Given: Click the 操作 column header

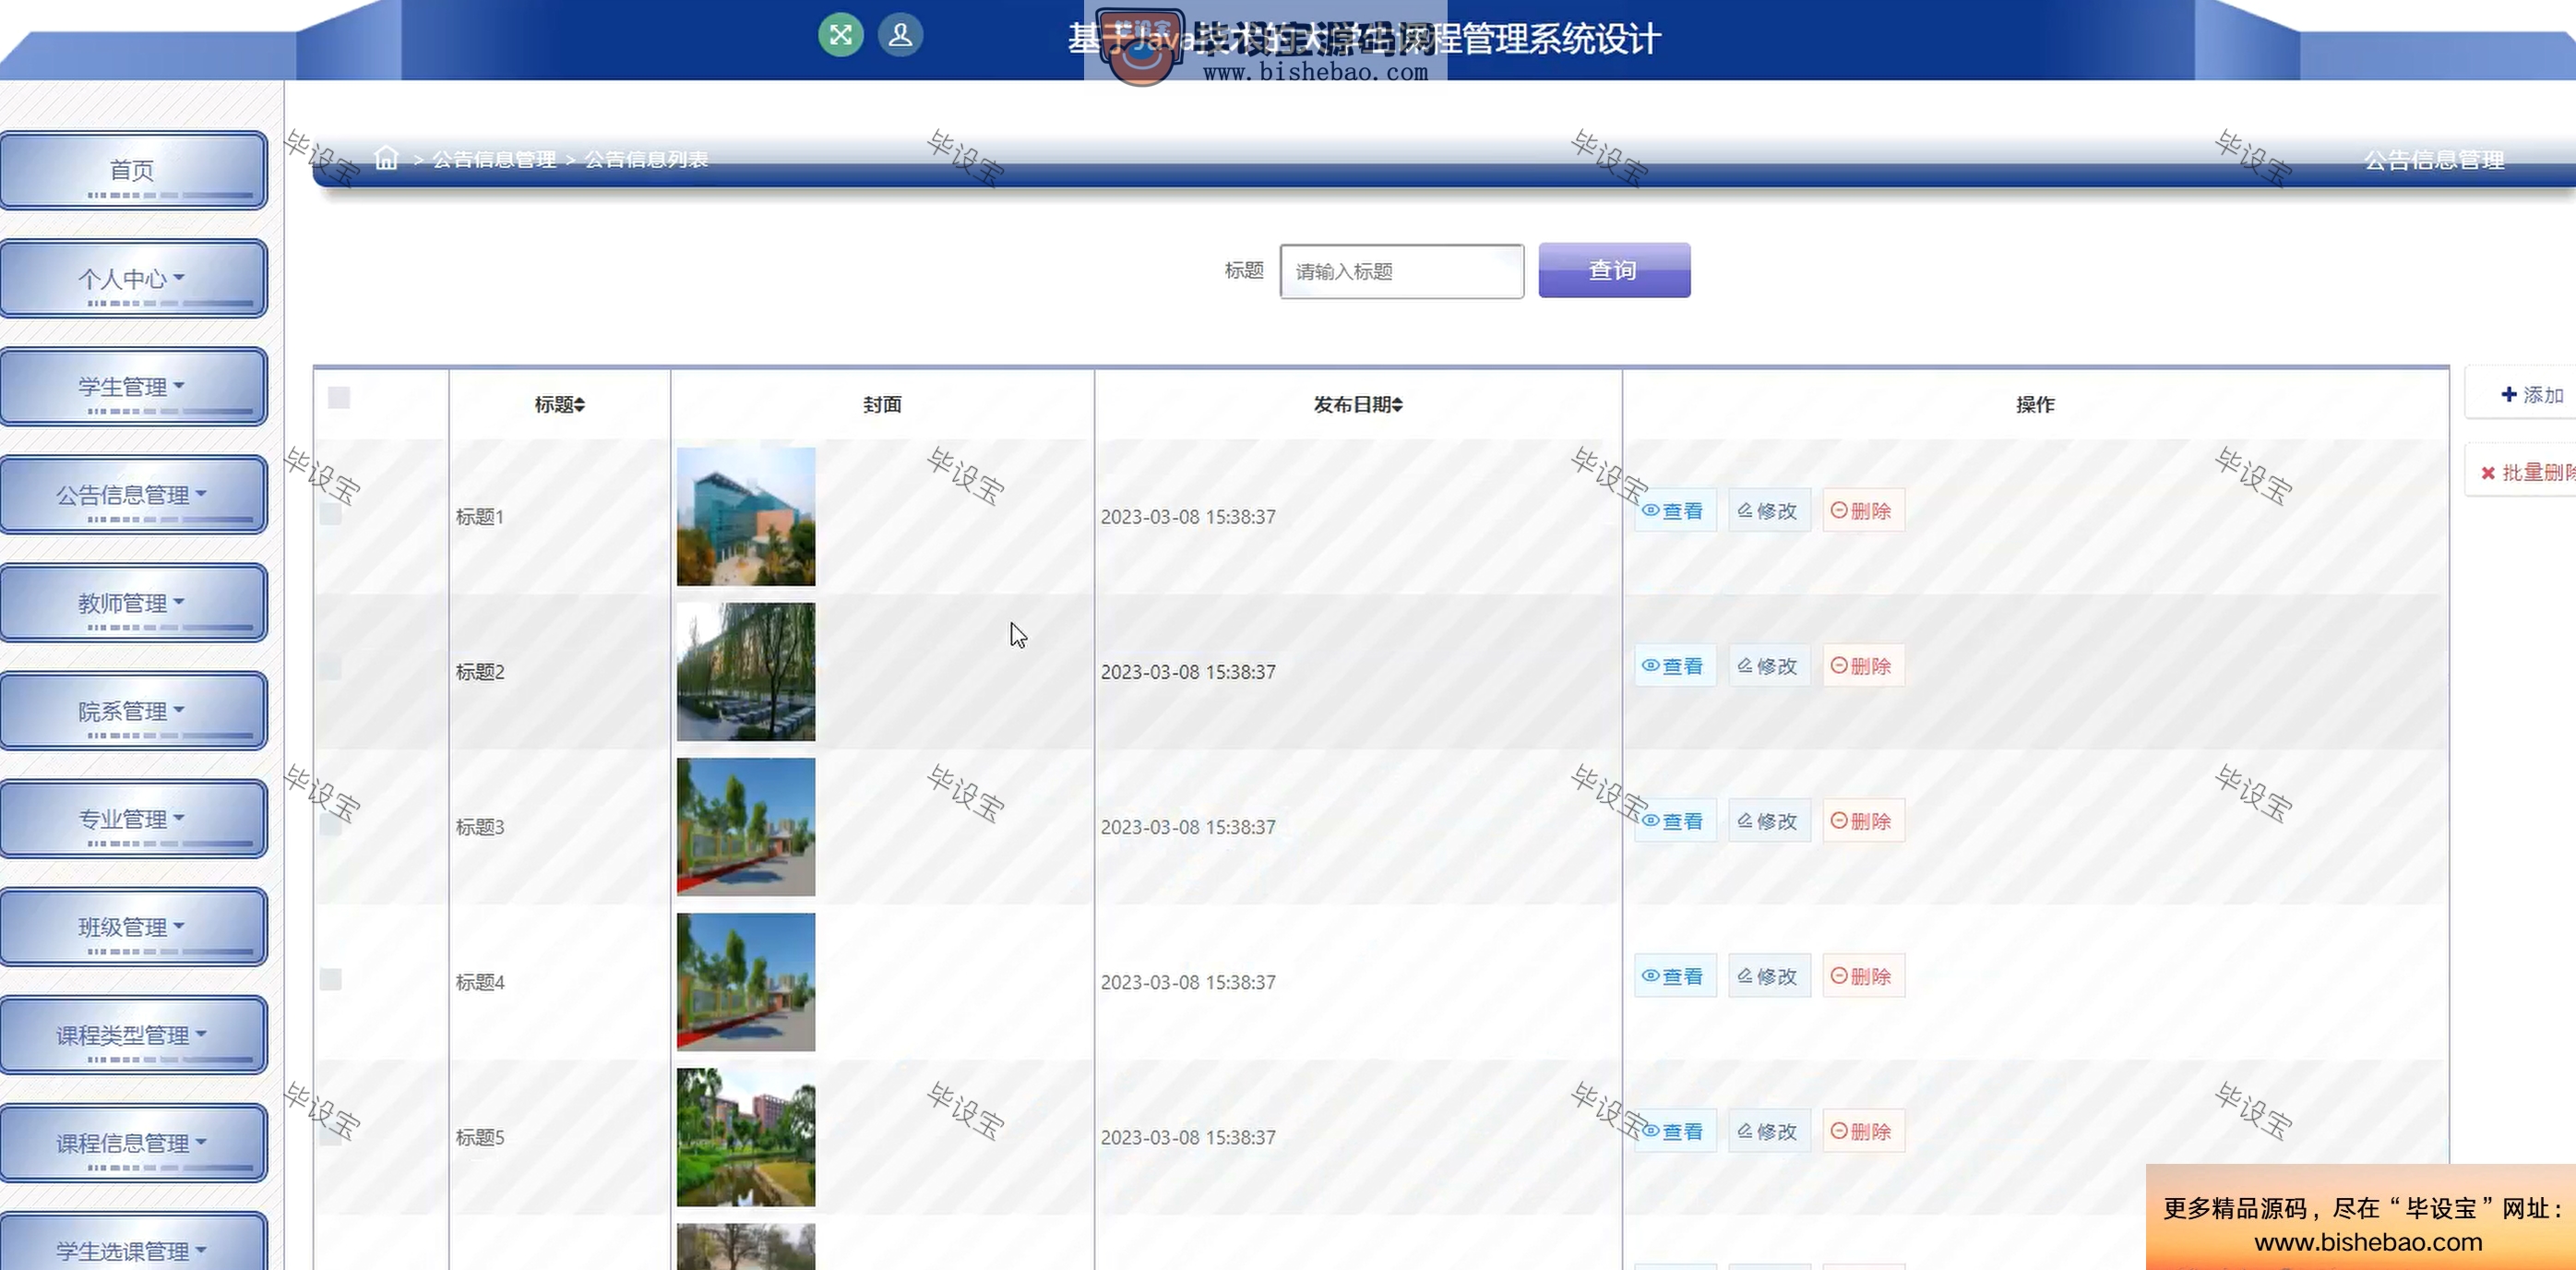Looking at the screenshot, I should coord(2035,405).
